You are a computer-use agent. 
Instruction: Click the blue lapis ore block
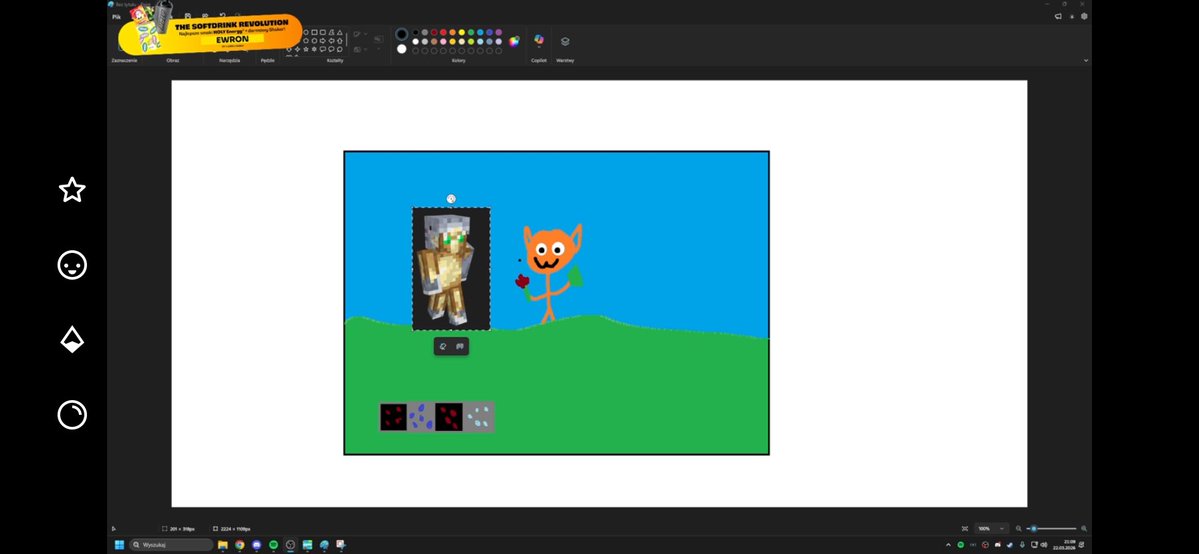click(x=421, y=417)
